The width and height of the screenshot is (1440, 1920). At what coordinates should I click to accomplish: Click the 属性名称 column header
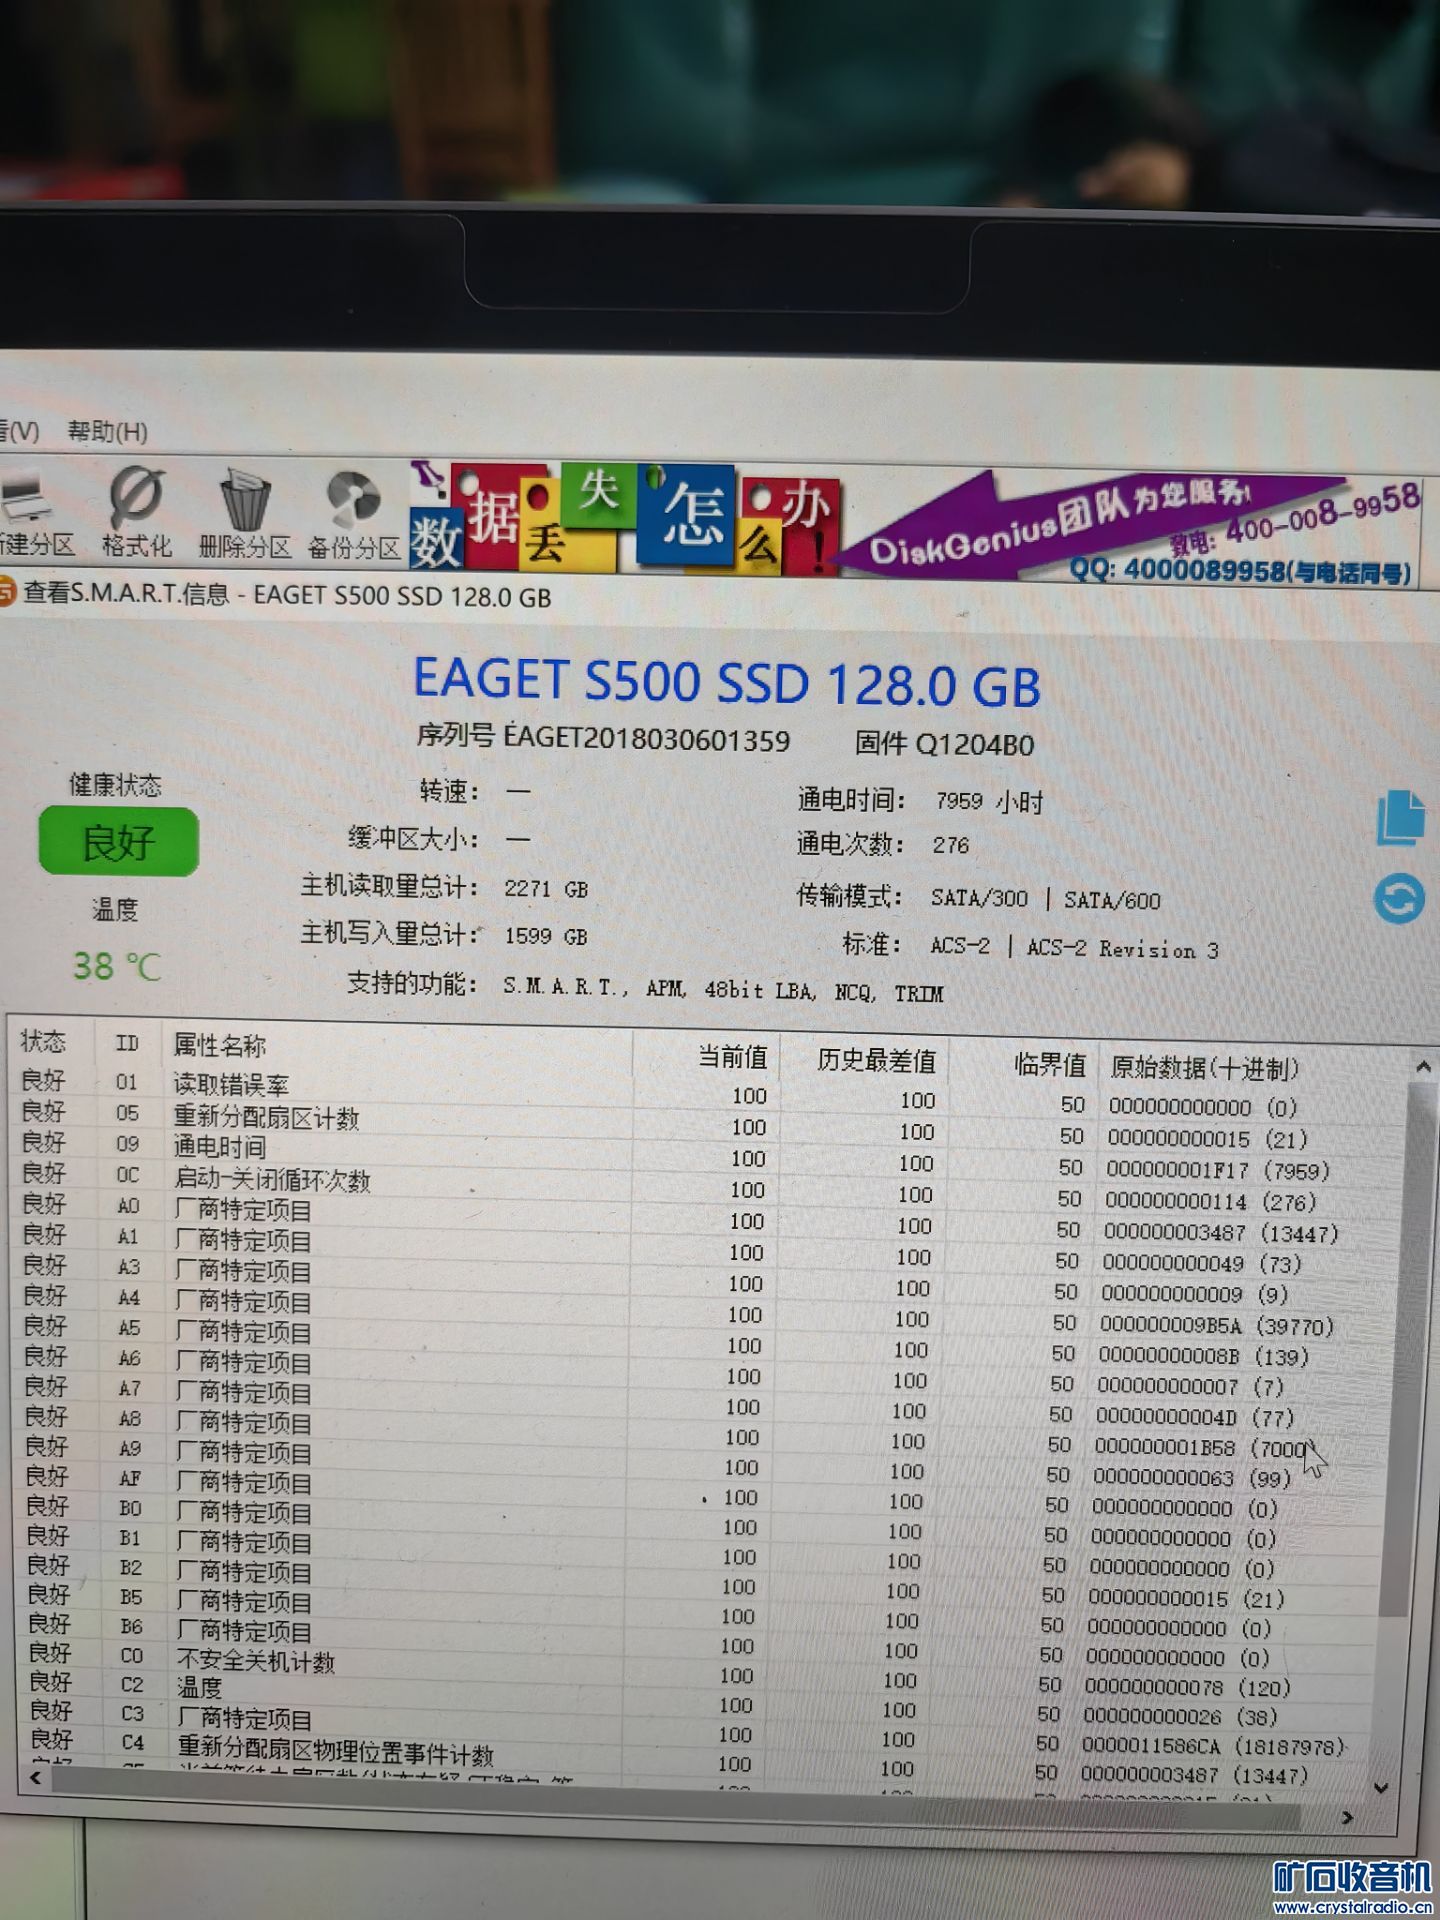(x=219, y=1046)
